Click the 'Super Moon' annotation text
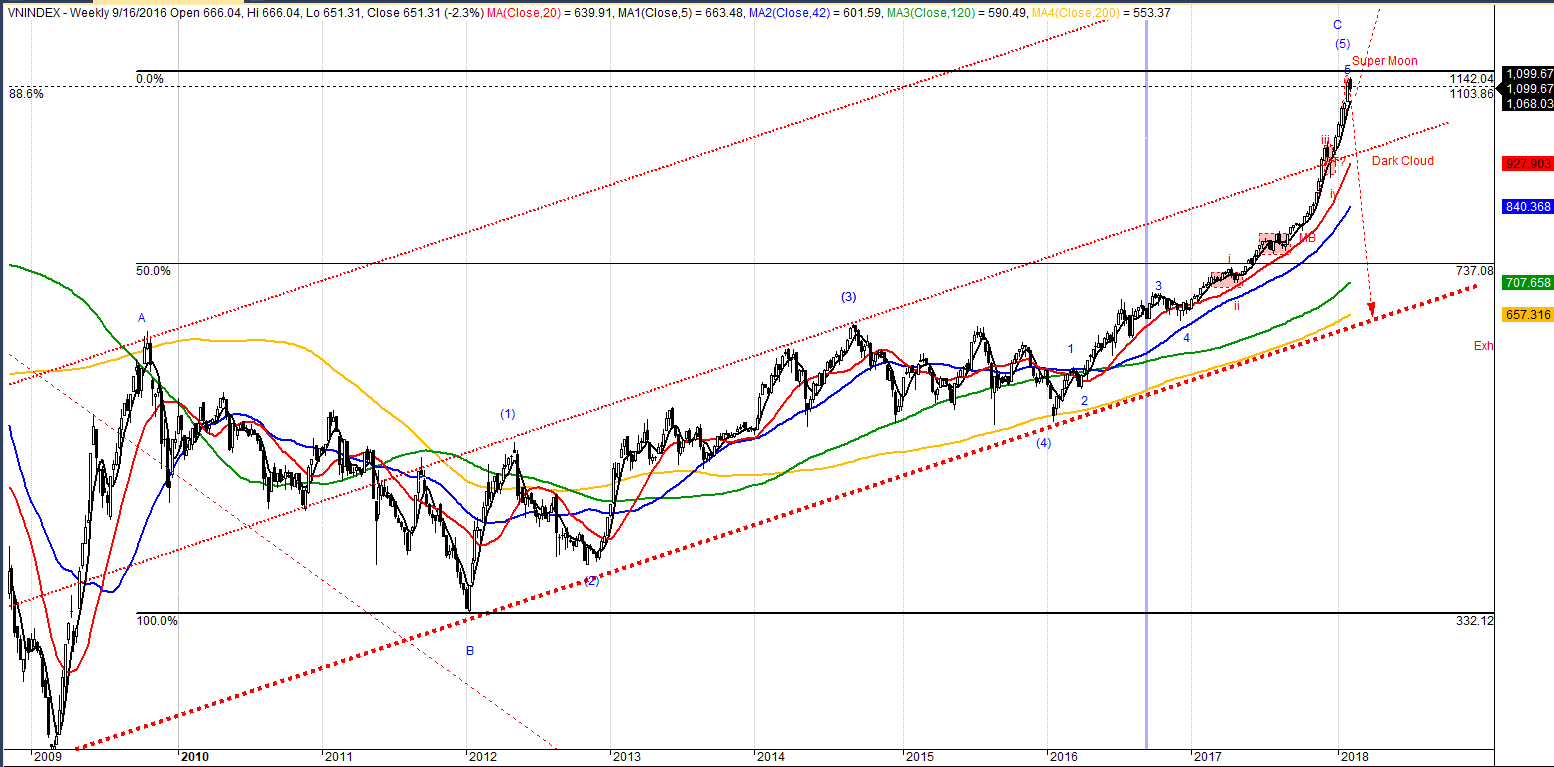Screen dimensions: 1554x767 click(1384, 61)
